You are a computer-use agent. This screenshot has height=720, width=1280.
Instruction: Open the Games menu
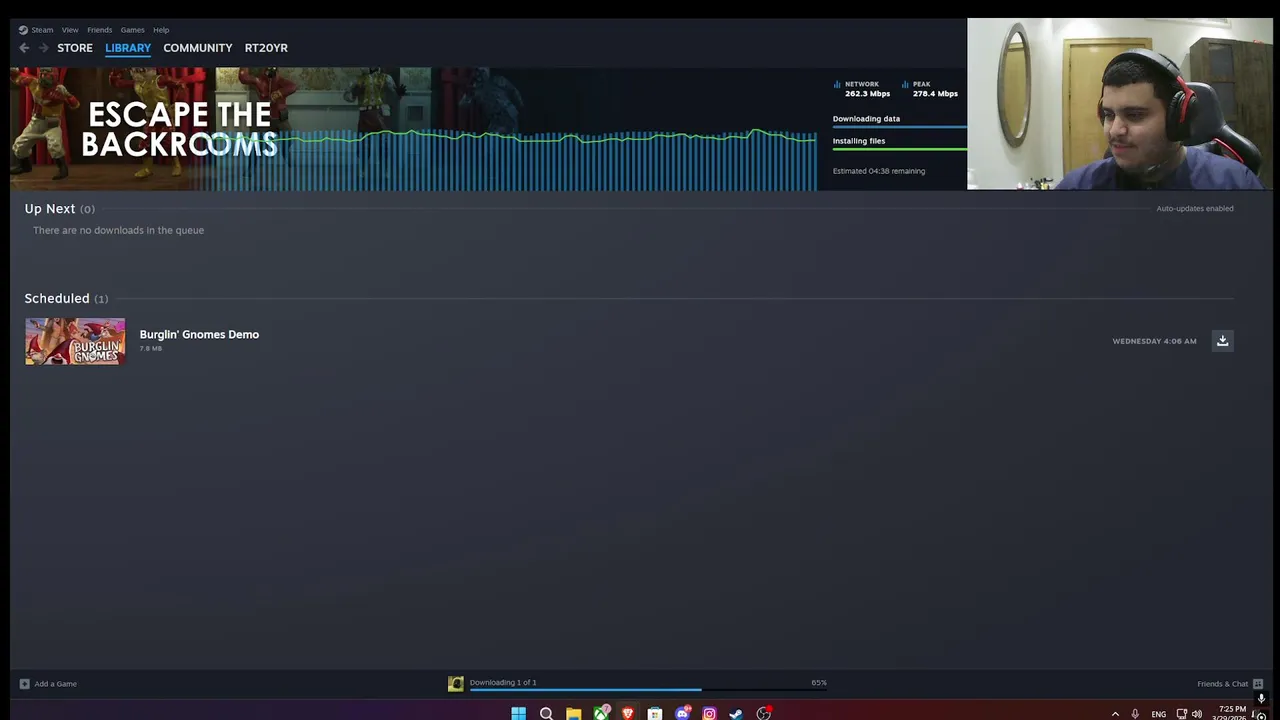pos(132,30)
